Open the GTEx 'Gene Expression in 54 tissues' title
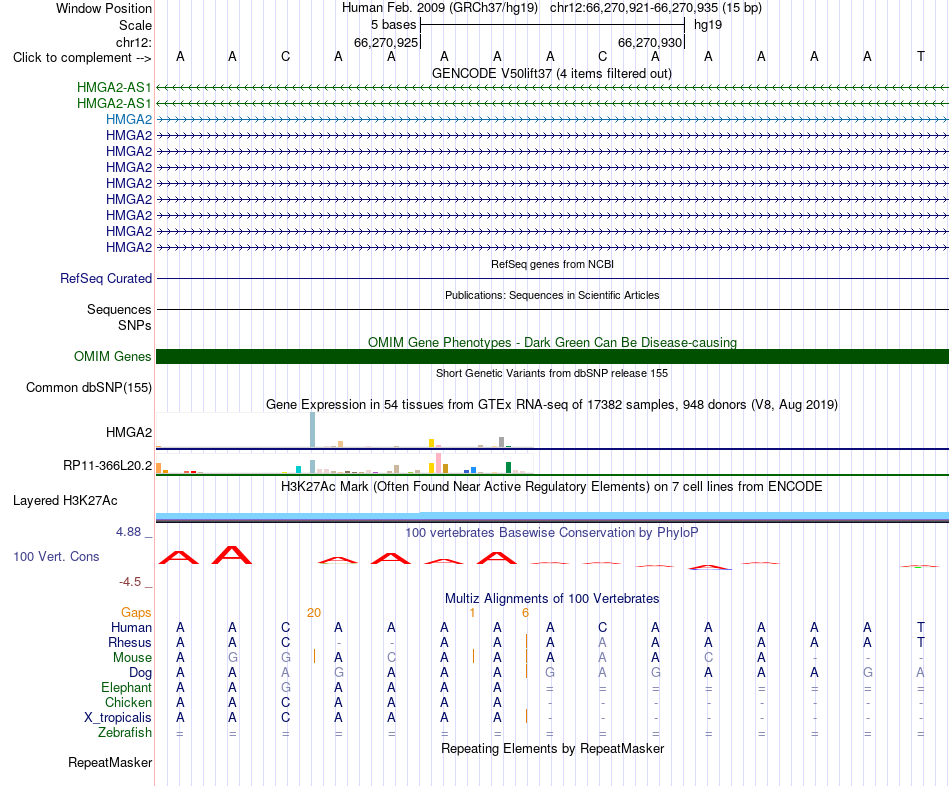950x786 pixels. point(552,404)
